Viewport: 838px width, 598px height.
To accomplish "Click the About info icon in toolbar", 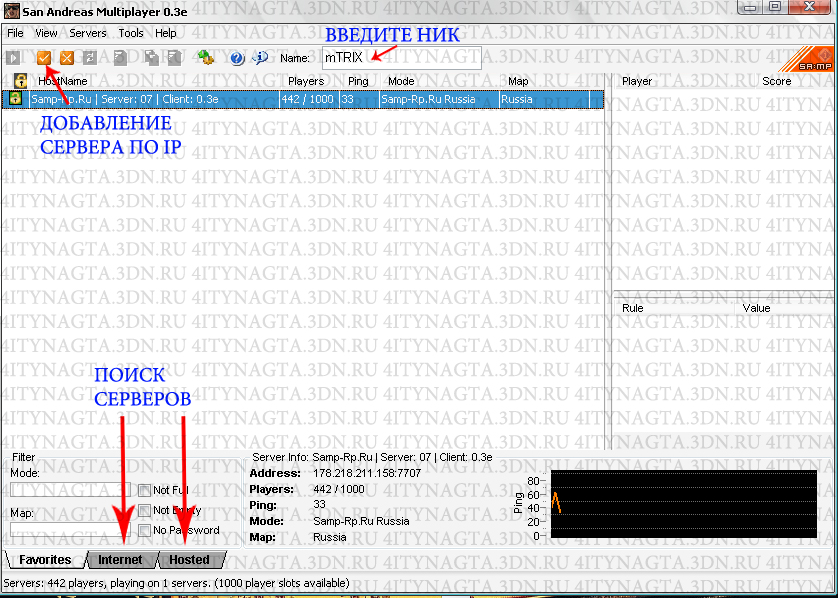I will click(x=260, y=58).
